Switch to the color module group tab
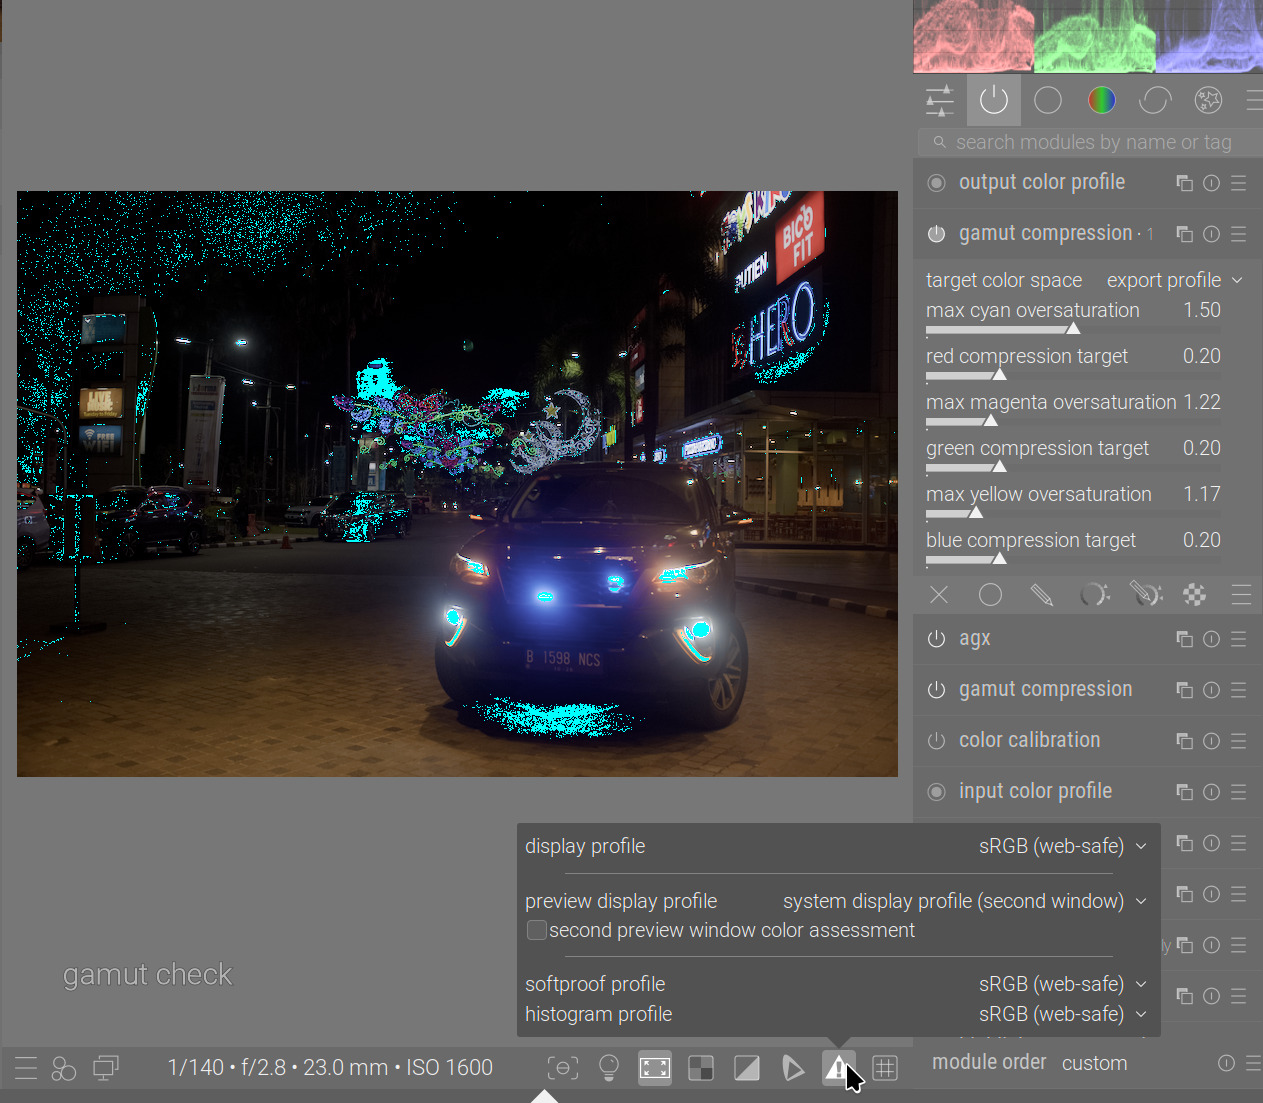The width and height of the screenshot is (1263, 1103). pos(1101,100)
